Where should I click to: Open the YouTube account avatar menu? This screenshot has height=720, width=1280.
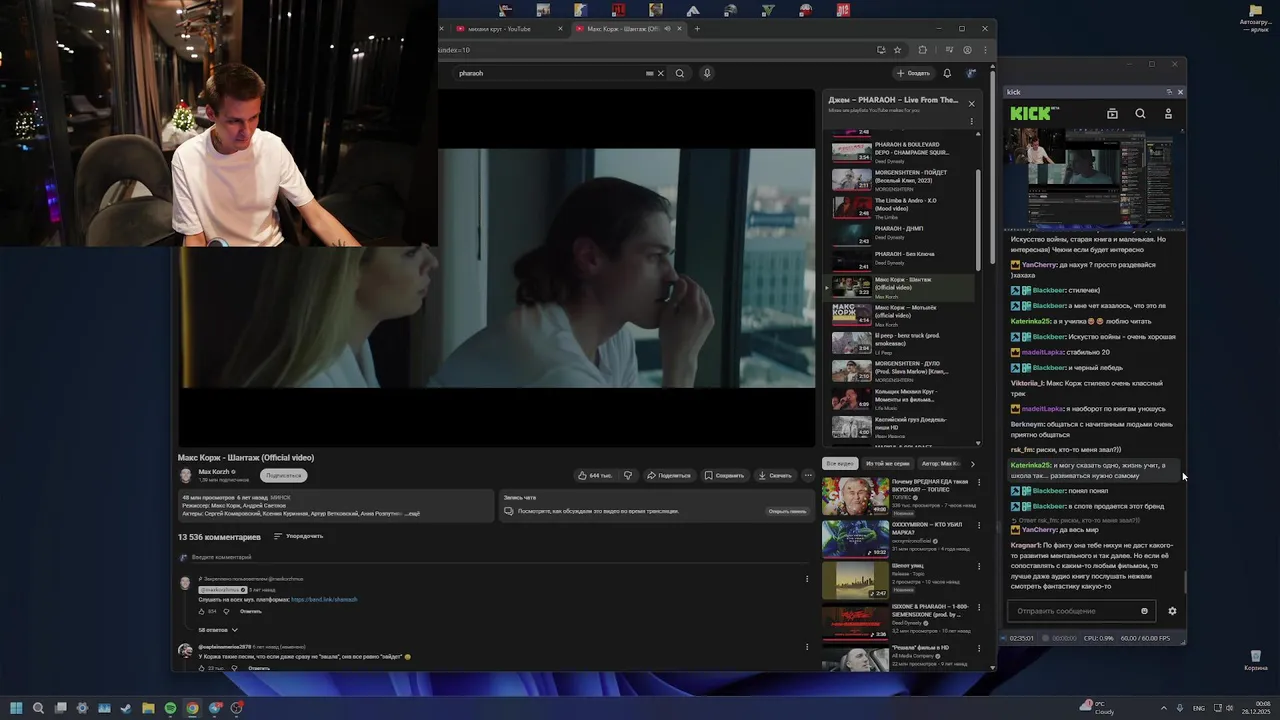coord(971,73)
